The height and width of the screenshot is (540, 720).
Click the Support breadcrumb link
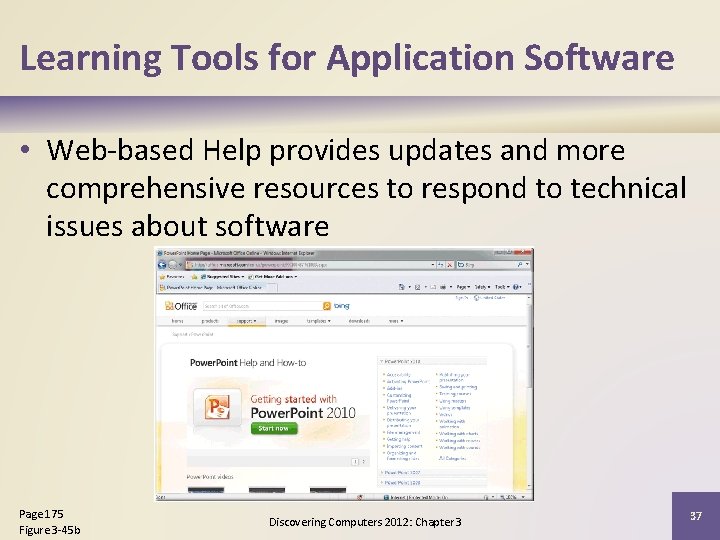[180, 334]
